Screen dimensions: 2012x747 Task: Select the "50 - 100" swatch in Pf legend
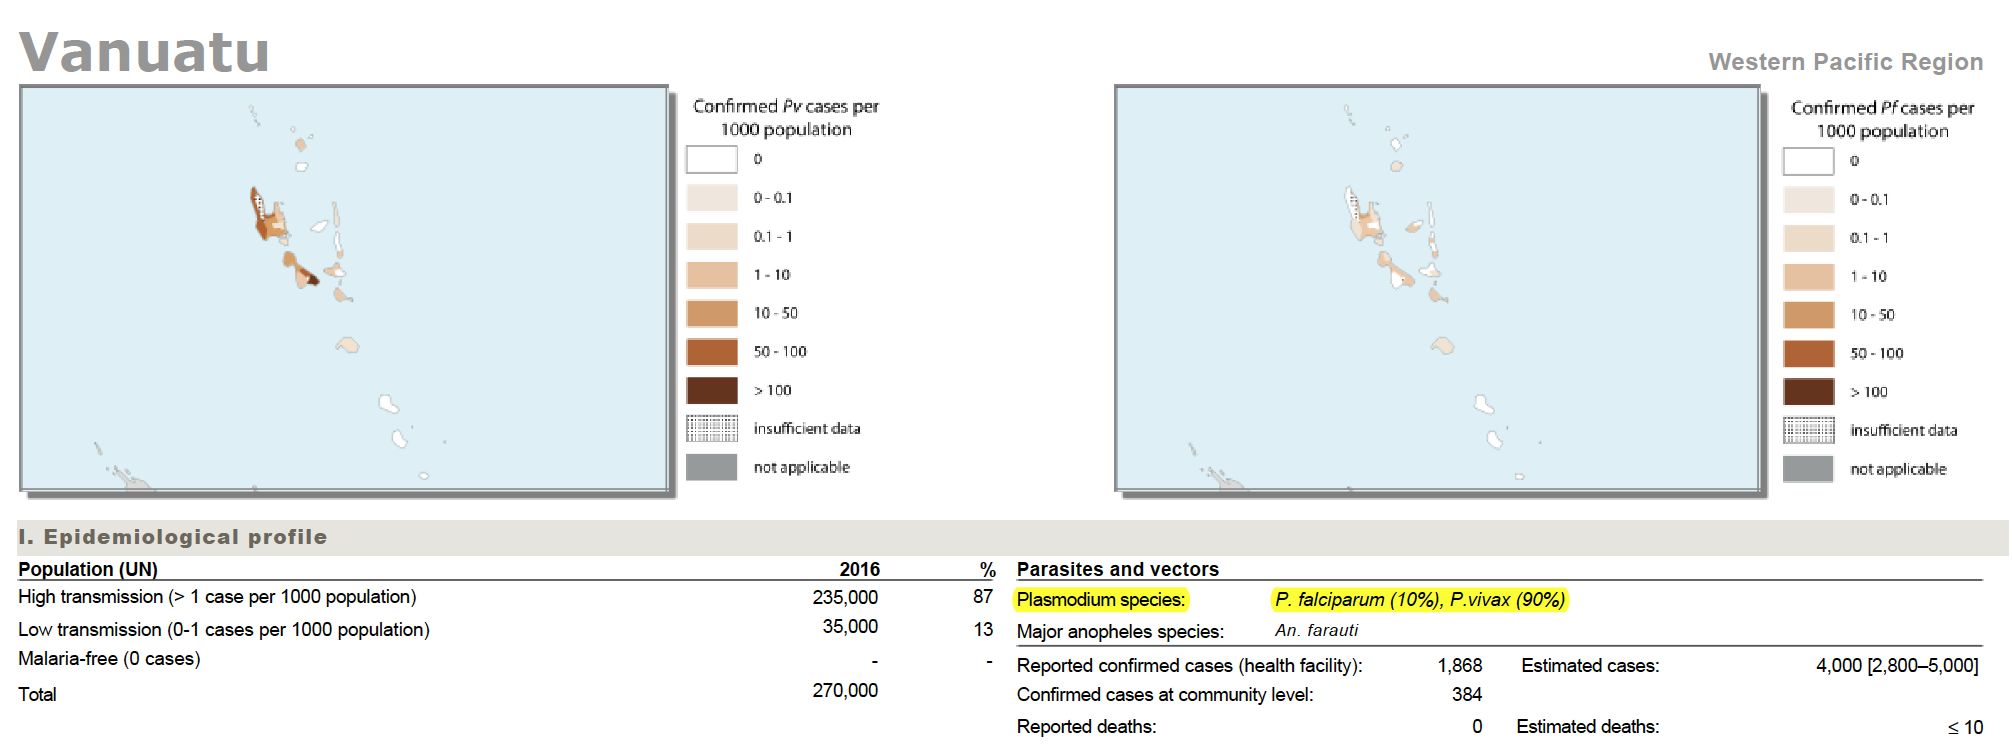[x=1808, y=354]
